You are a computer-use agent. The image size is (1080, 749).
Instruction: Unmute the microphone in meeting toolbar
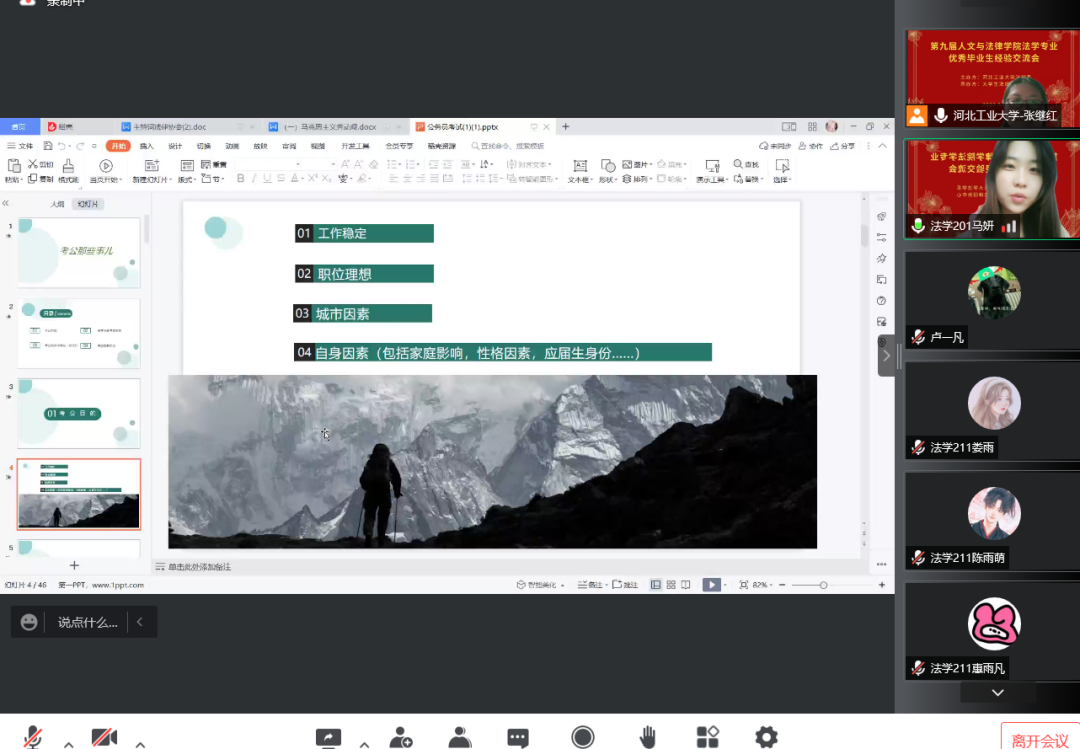33,737
